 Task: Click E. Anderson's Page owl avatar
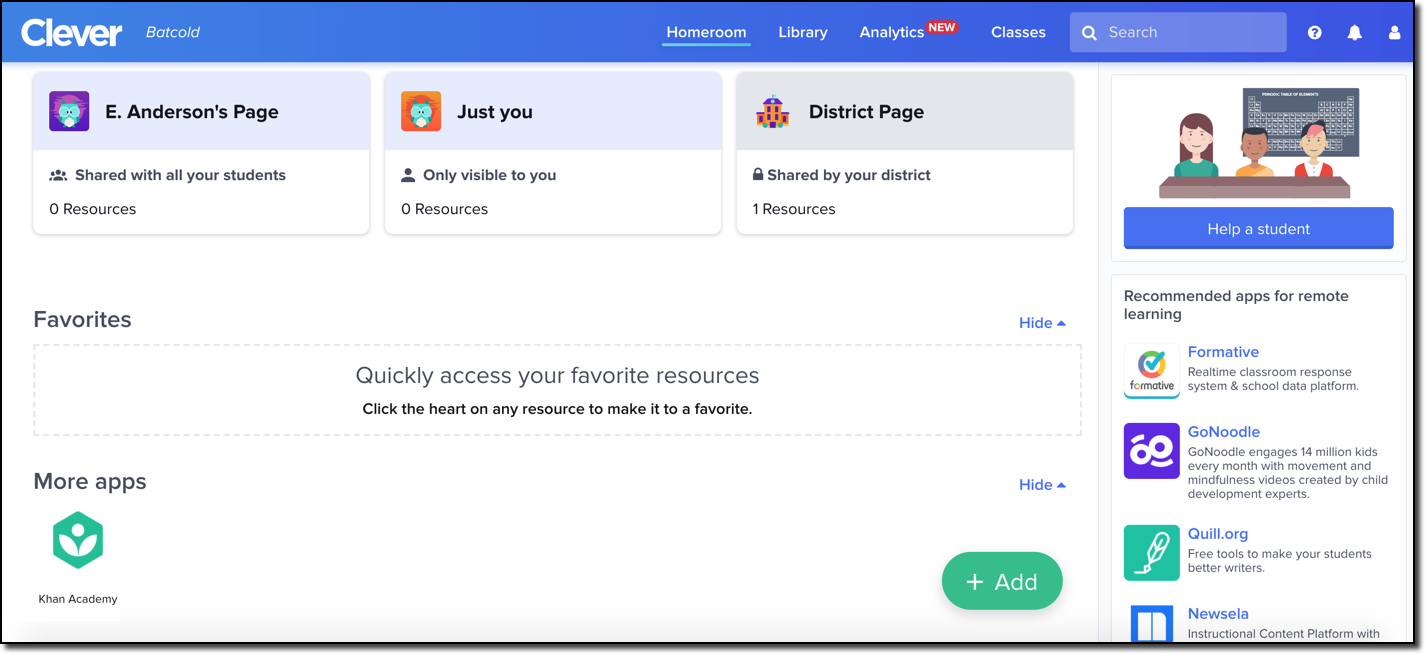pos(69,112)
